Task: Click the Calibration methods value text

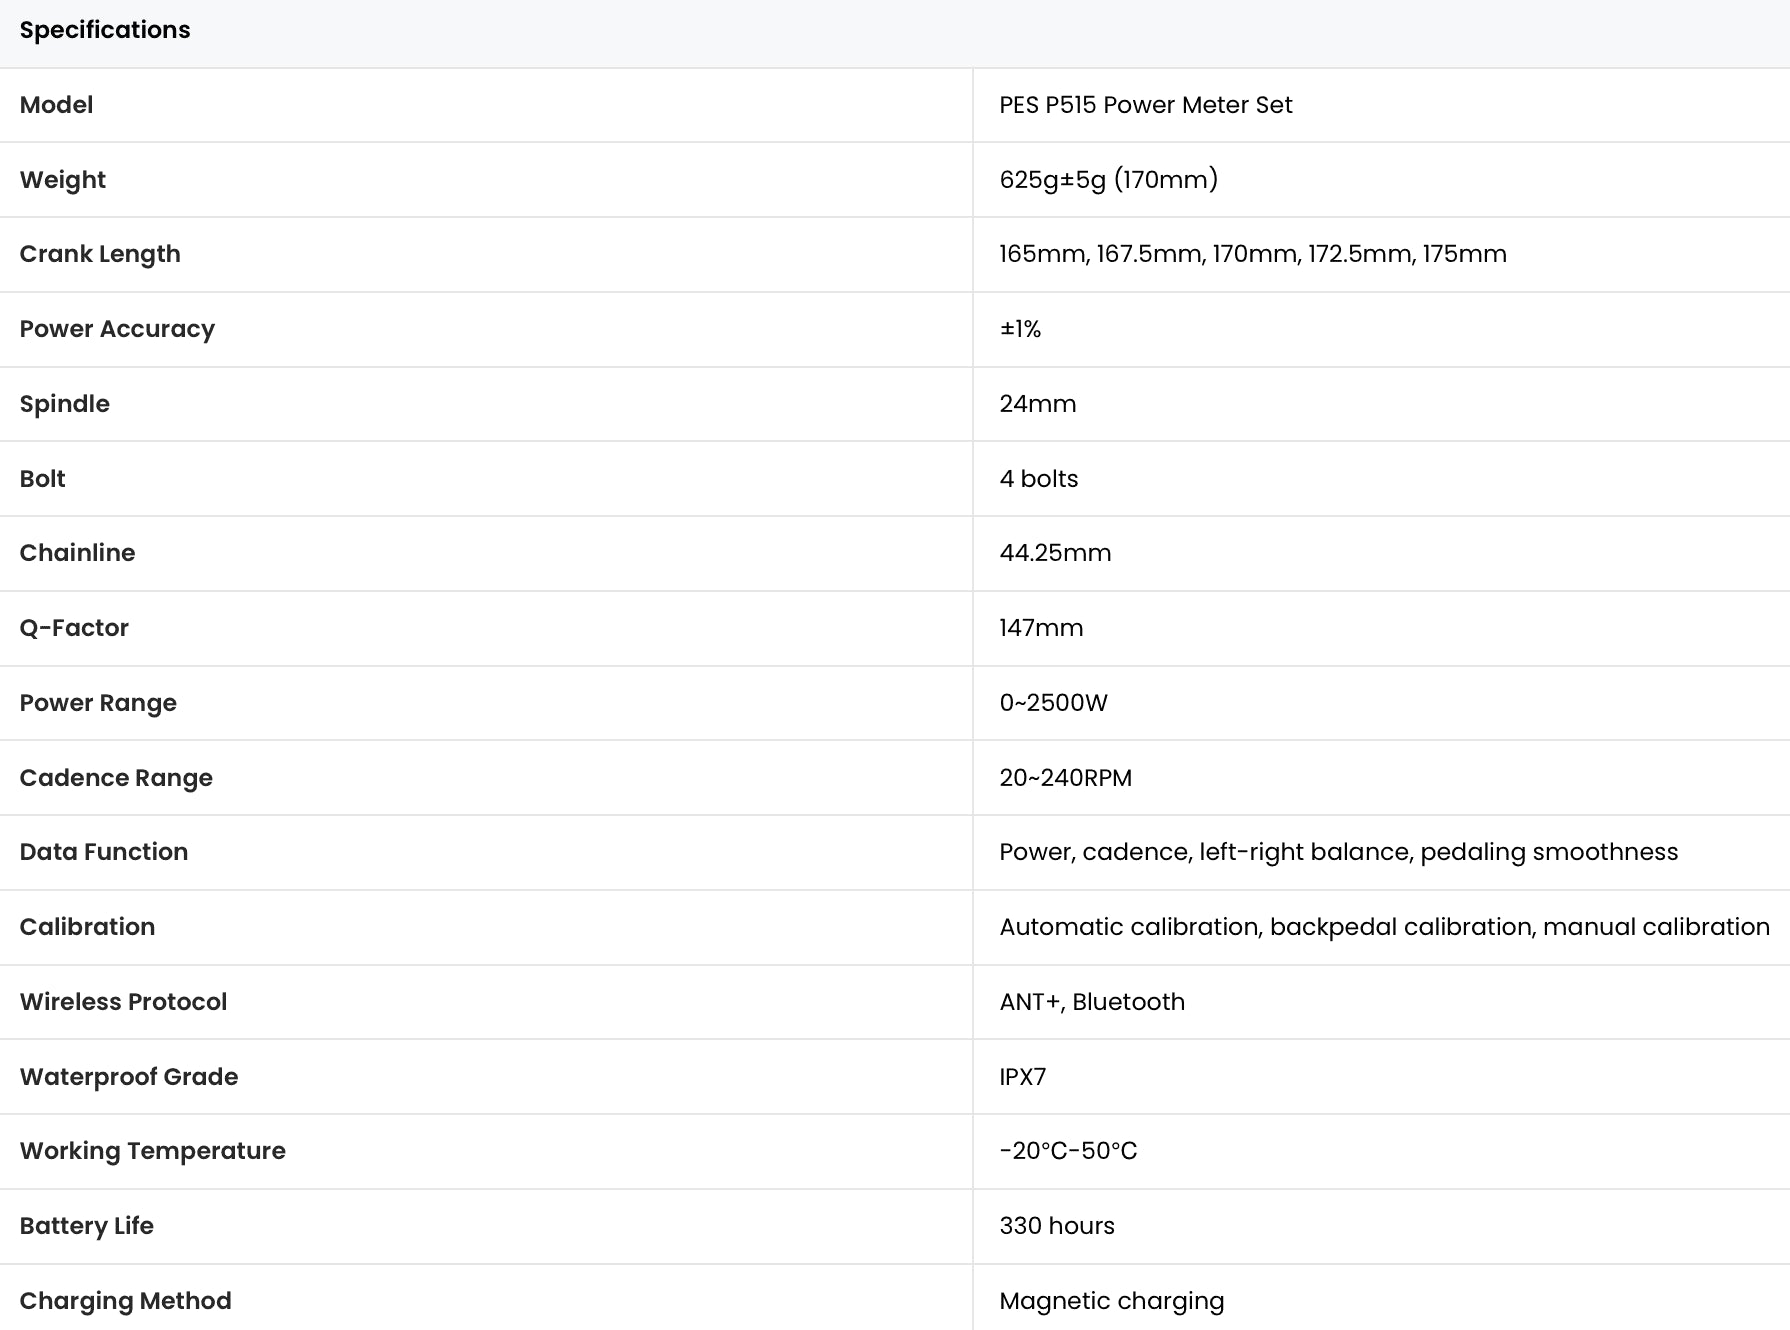Action: point(1384,927)
